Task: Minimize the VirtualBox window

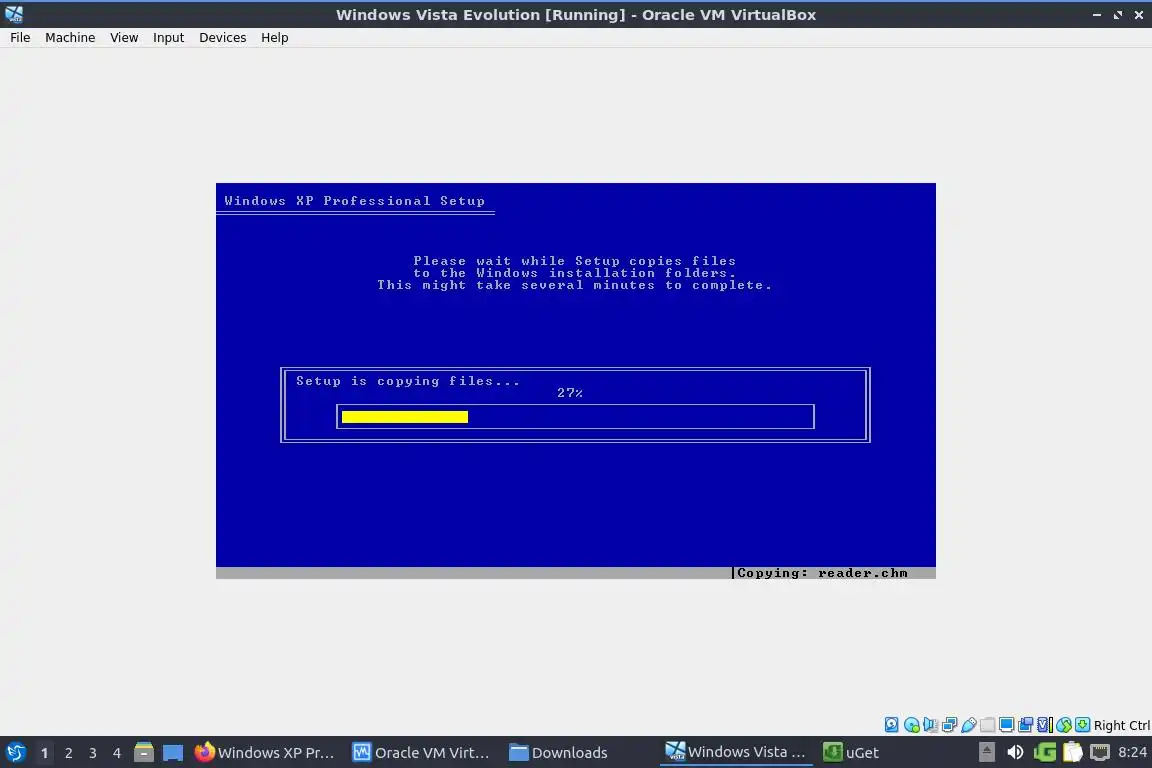Action: click(x=1097, y=15)
